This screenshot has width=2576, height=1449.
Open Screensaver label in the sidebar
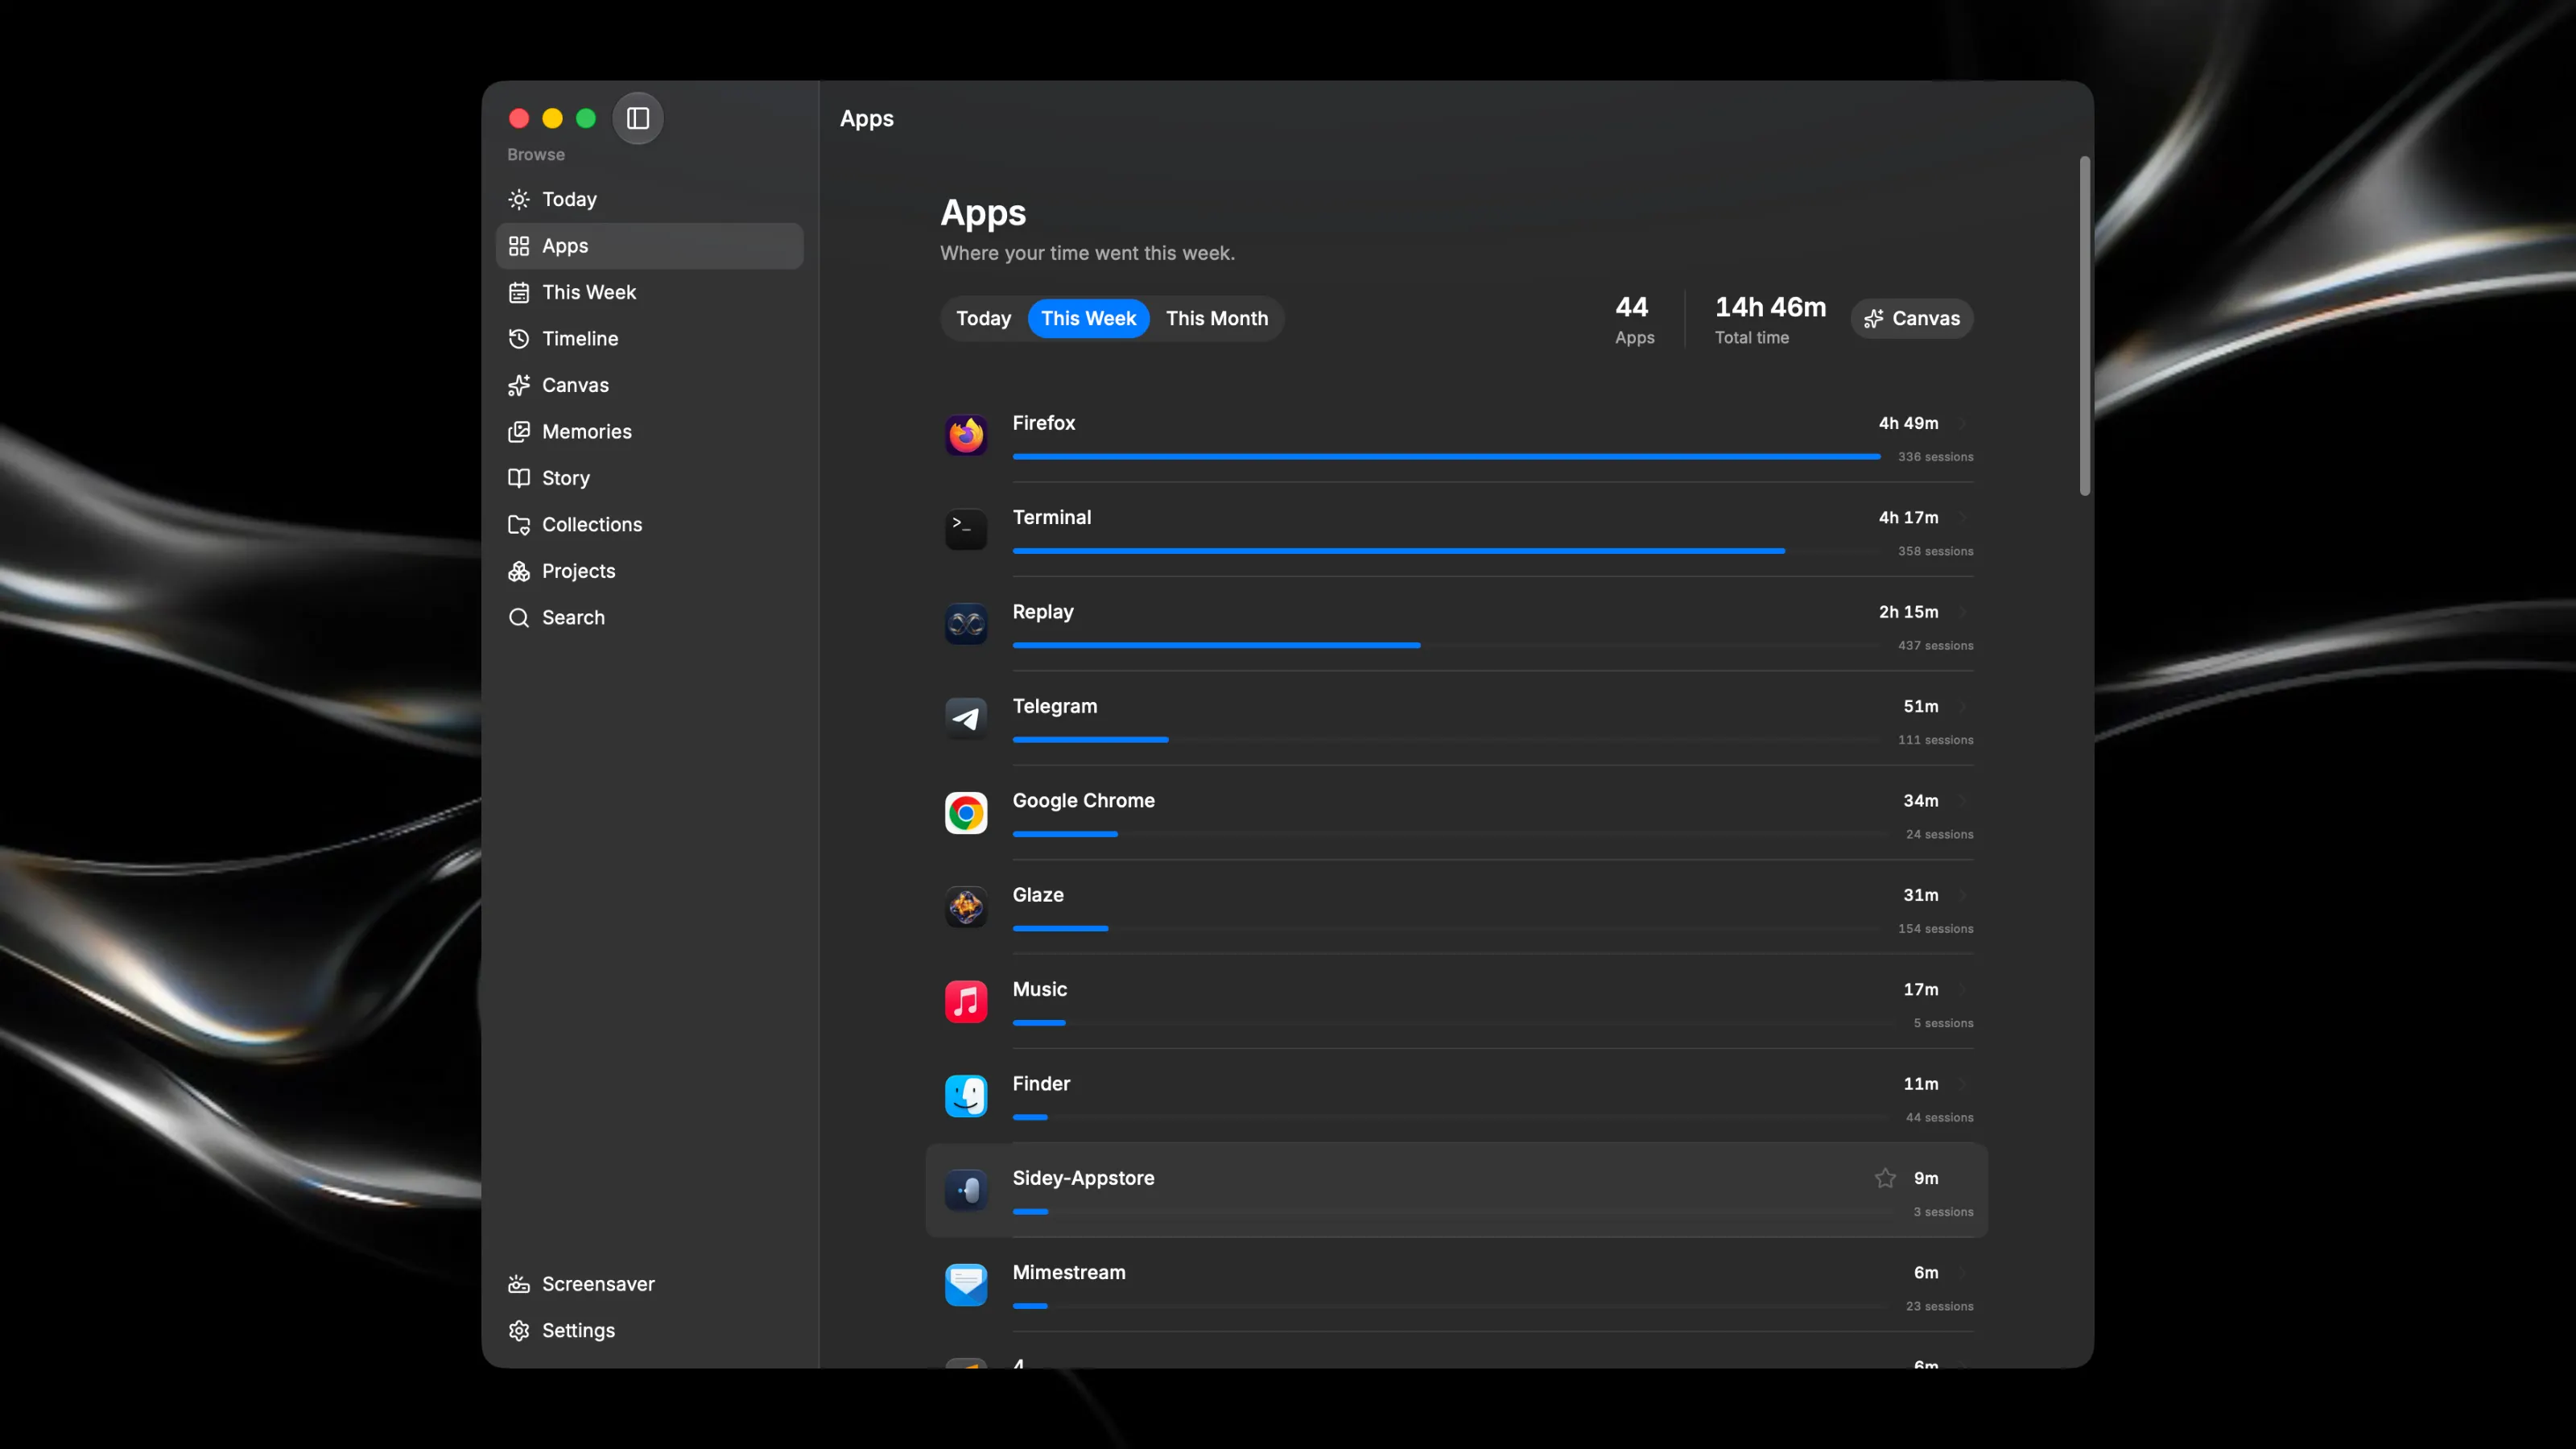coord(598,1284)
